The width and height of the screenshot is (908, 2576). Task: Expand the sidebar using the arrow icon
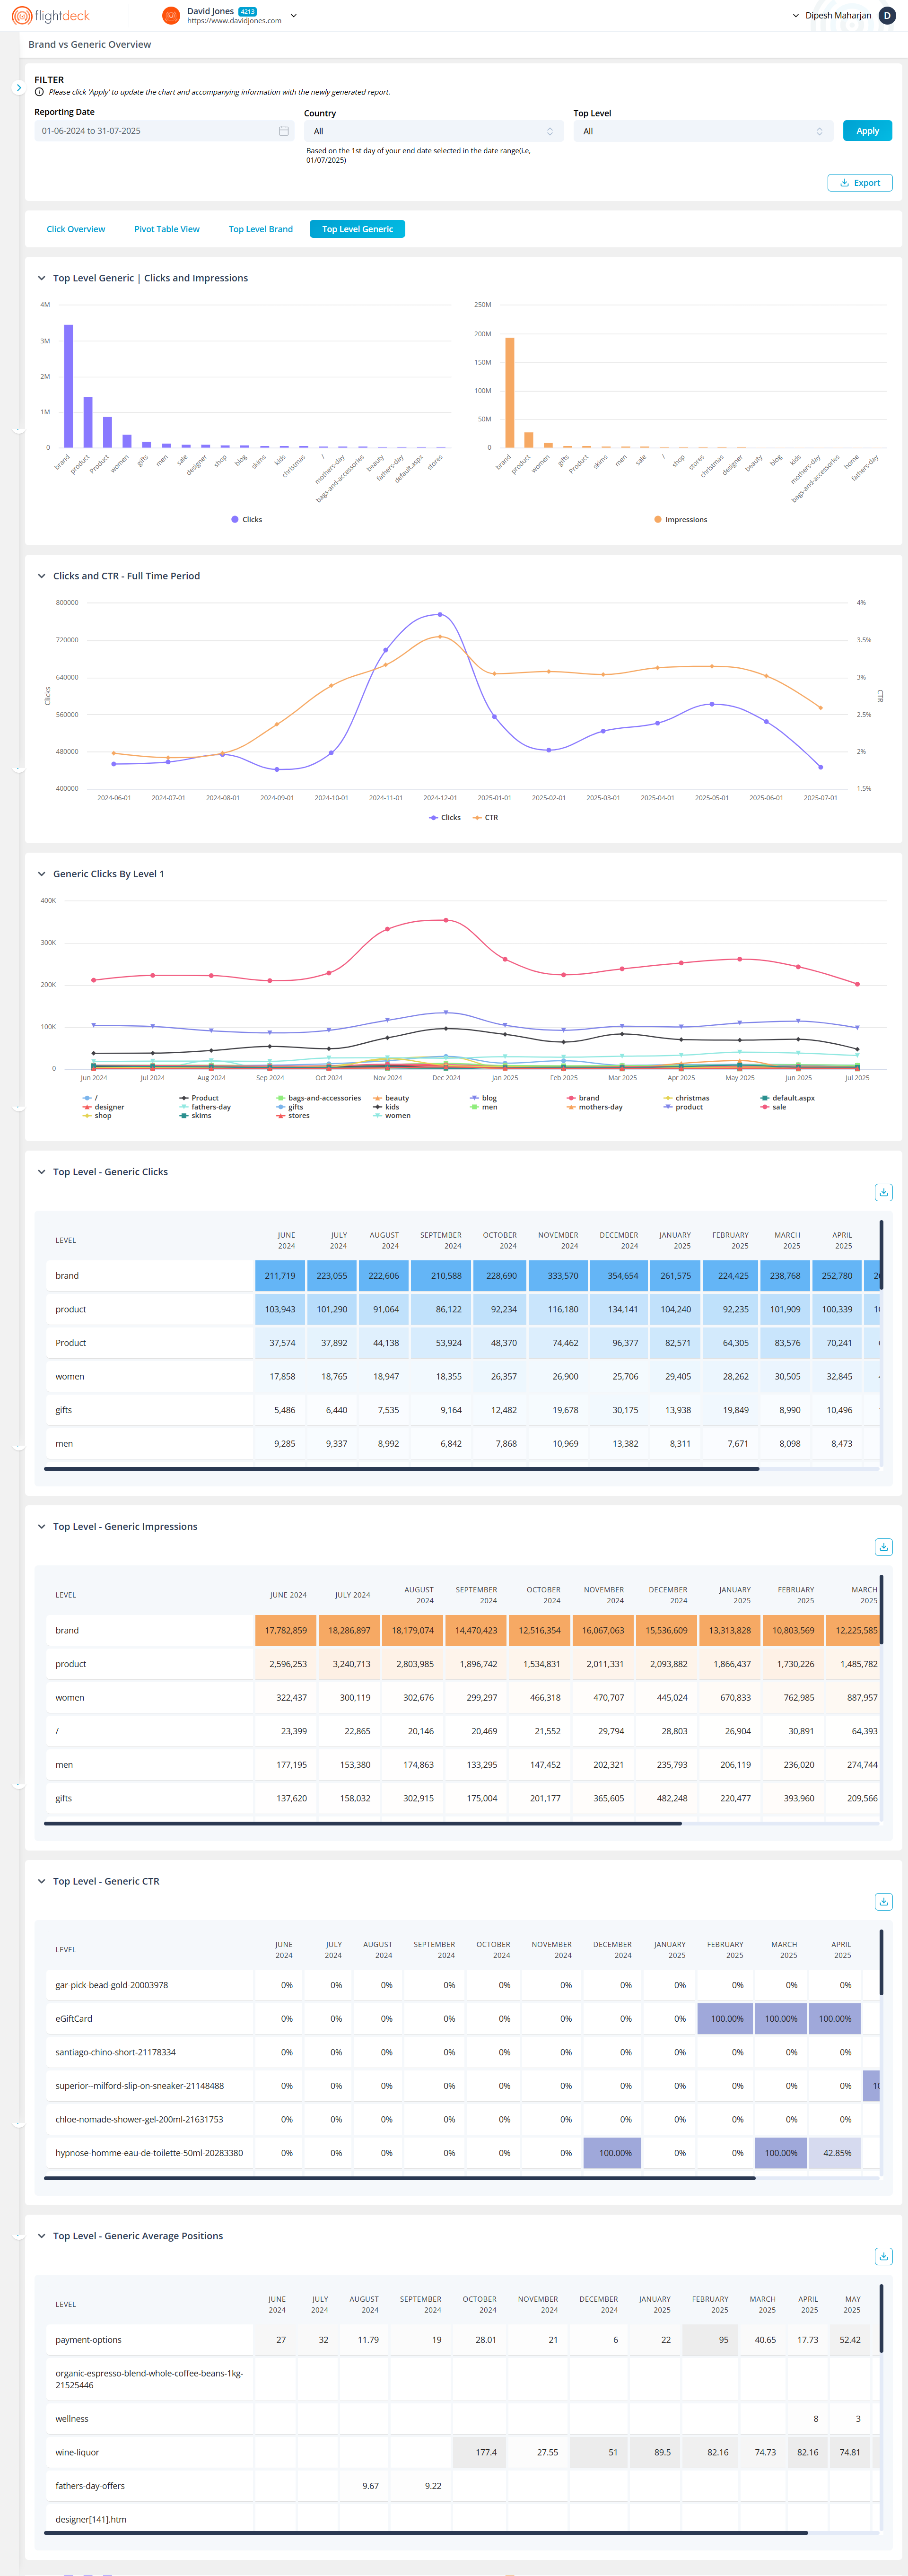click(x=18, y=88)
